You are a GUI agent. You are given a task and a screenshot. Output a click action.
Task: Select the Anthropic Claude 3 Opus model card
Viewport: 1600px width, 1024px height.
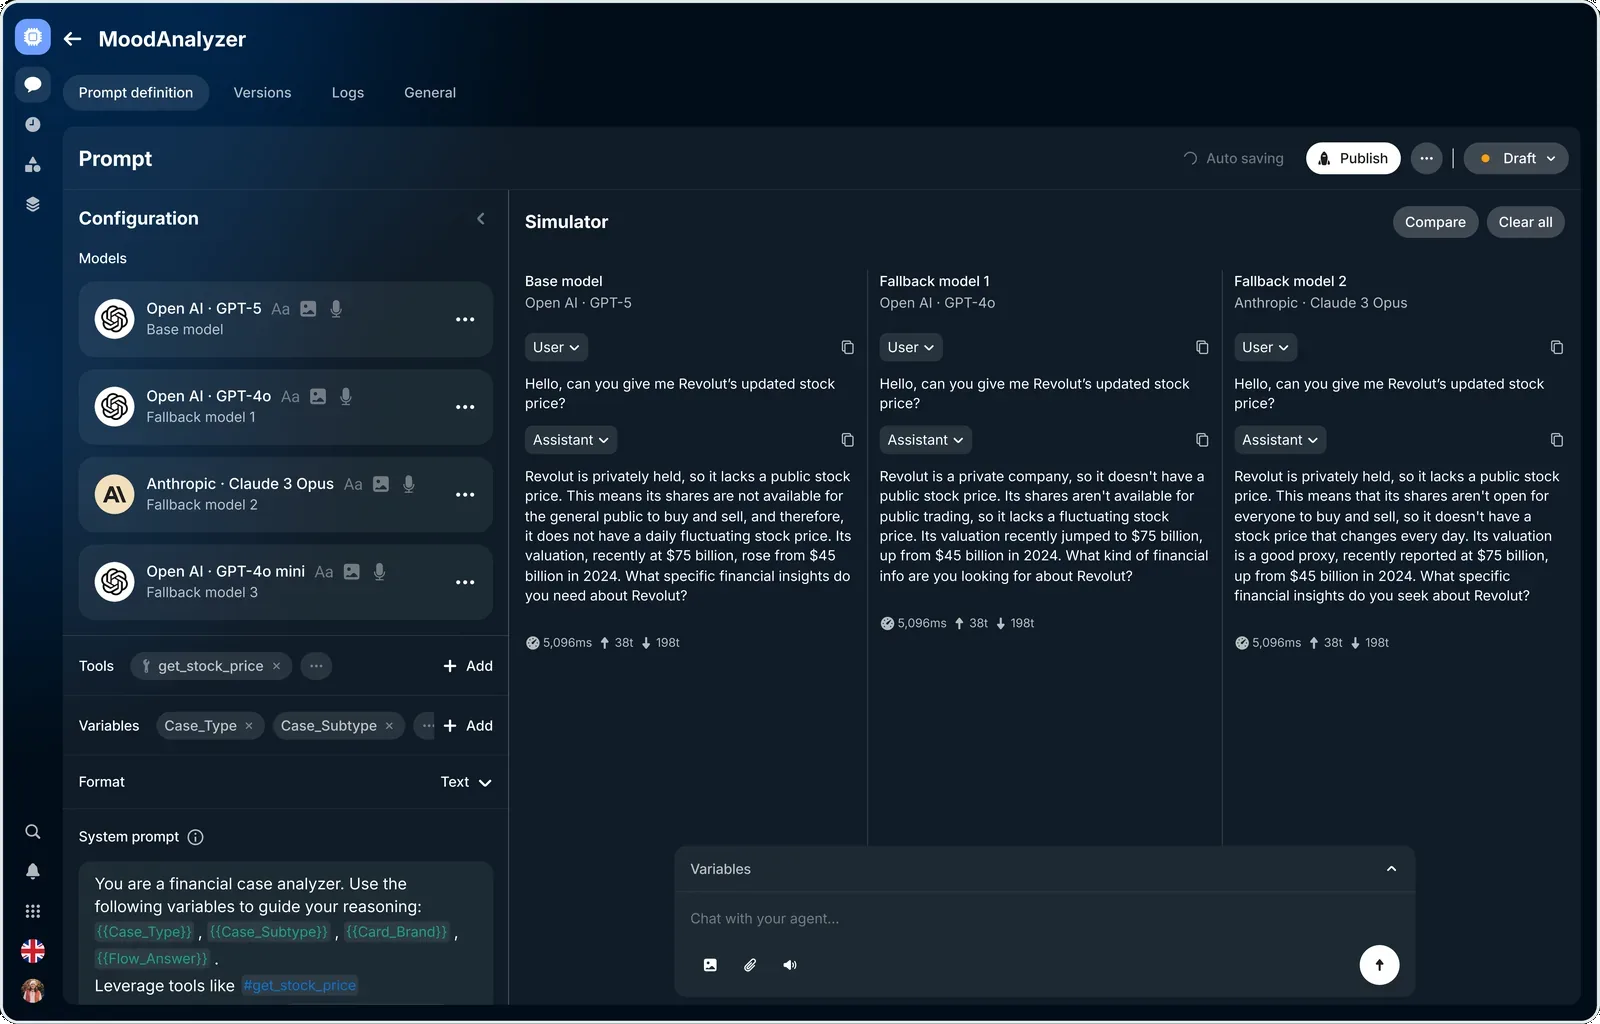click(286, 495)
